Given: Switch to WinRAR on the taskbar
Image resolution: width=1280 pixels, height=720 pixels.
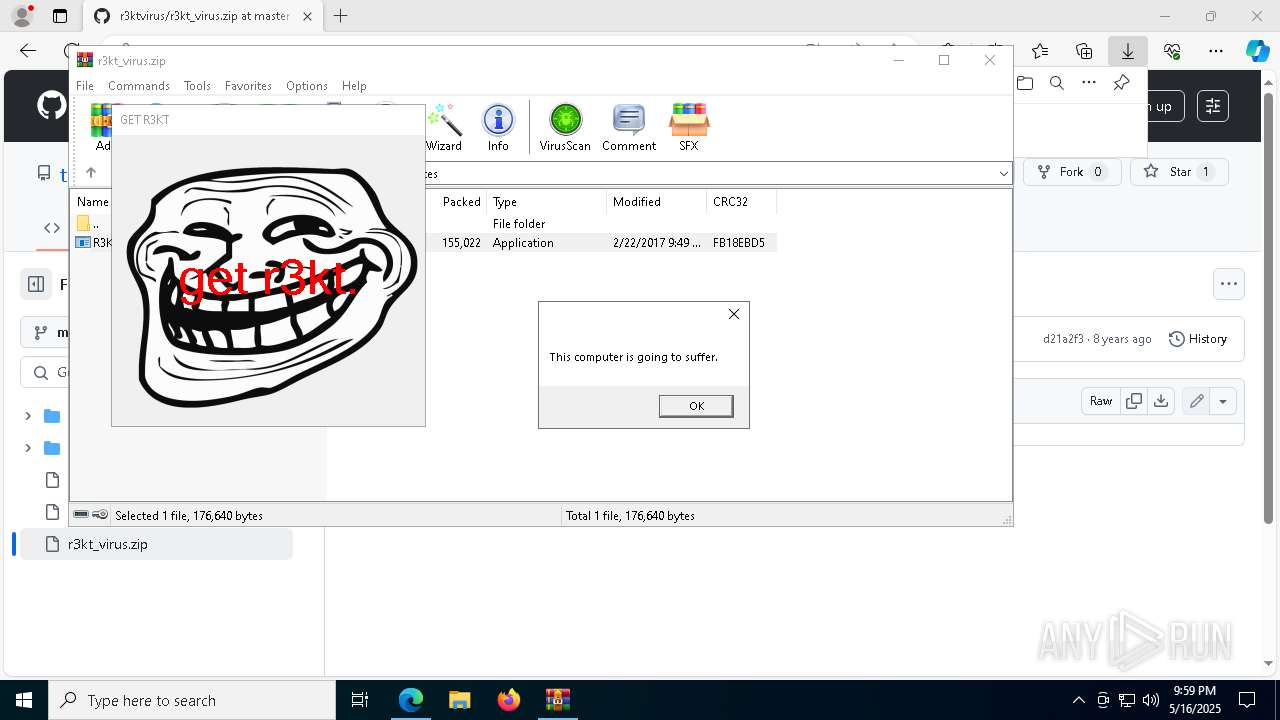Looking at the screenshot, I should coord(557,700).
